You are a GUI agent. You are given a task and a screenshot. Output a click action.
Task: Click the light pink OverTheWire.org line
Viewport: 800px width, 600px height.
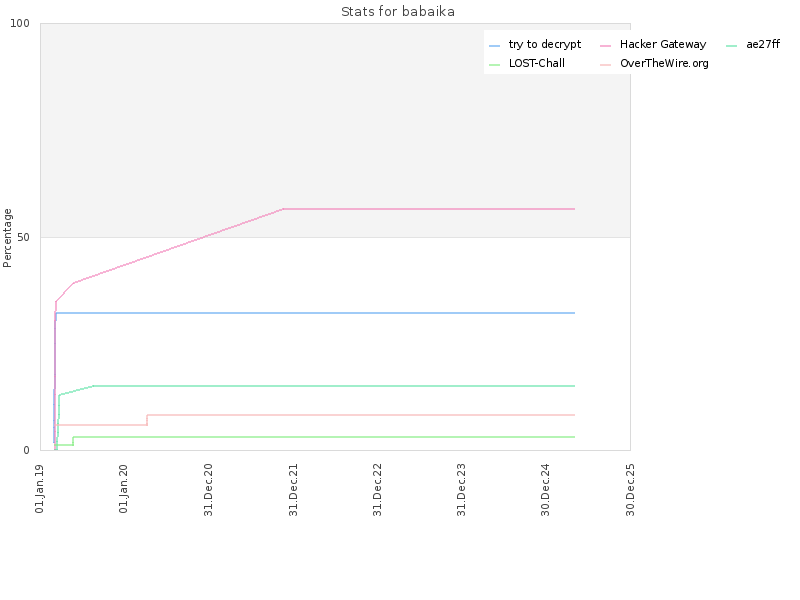(x=361, y=415)
